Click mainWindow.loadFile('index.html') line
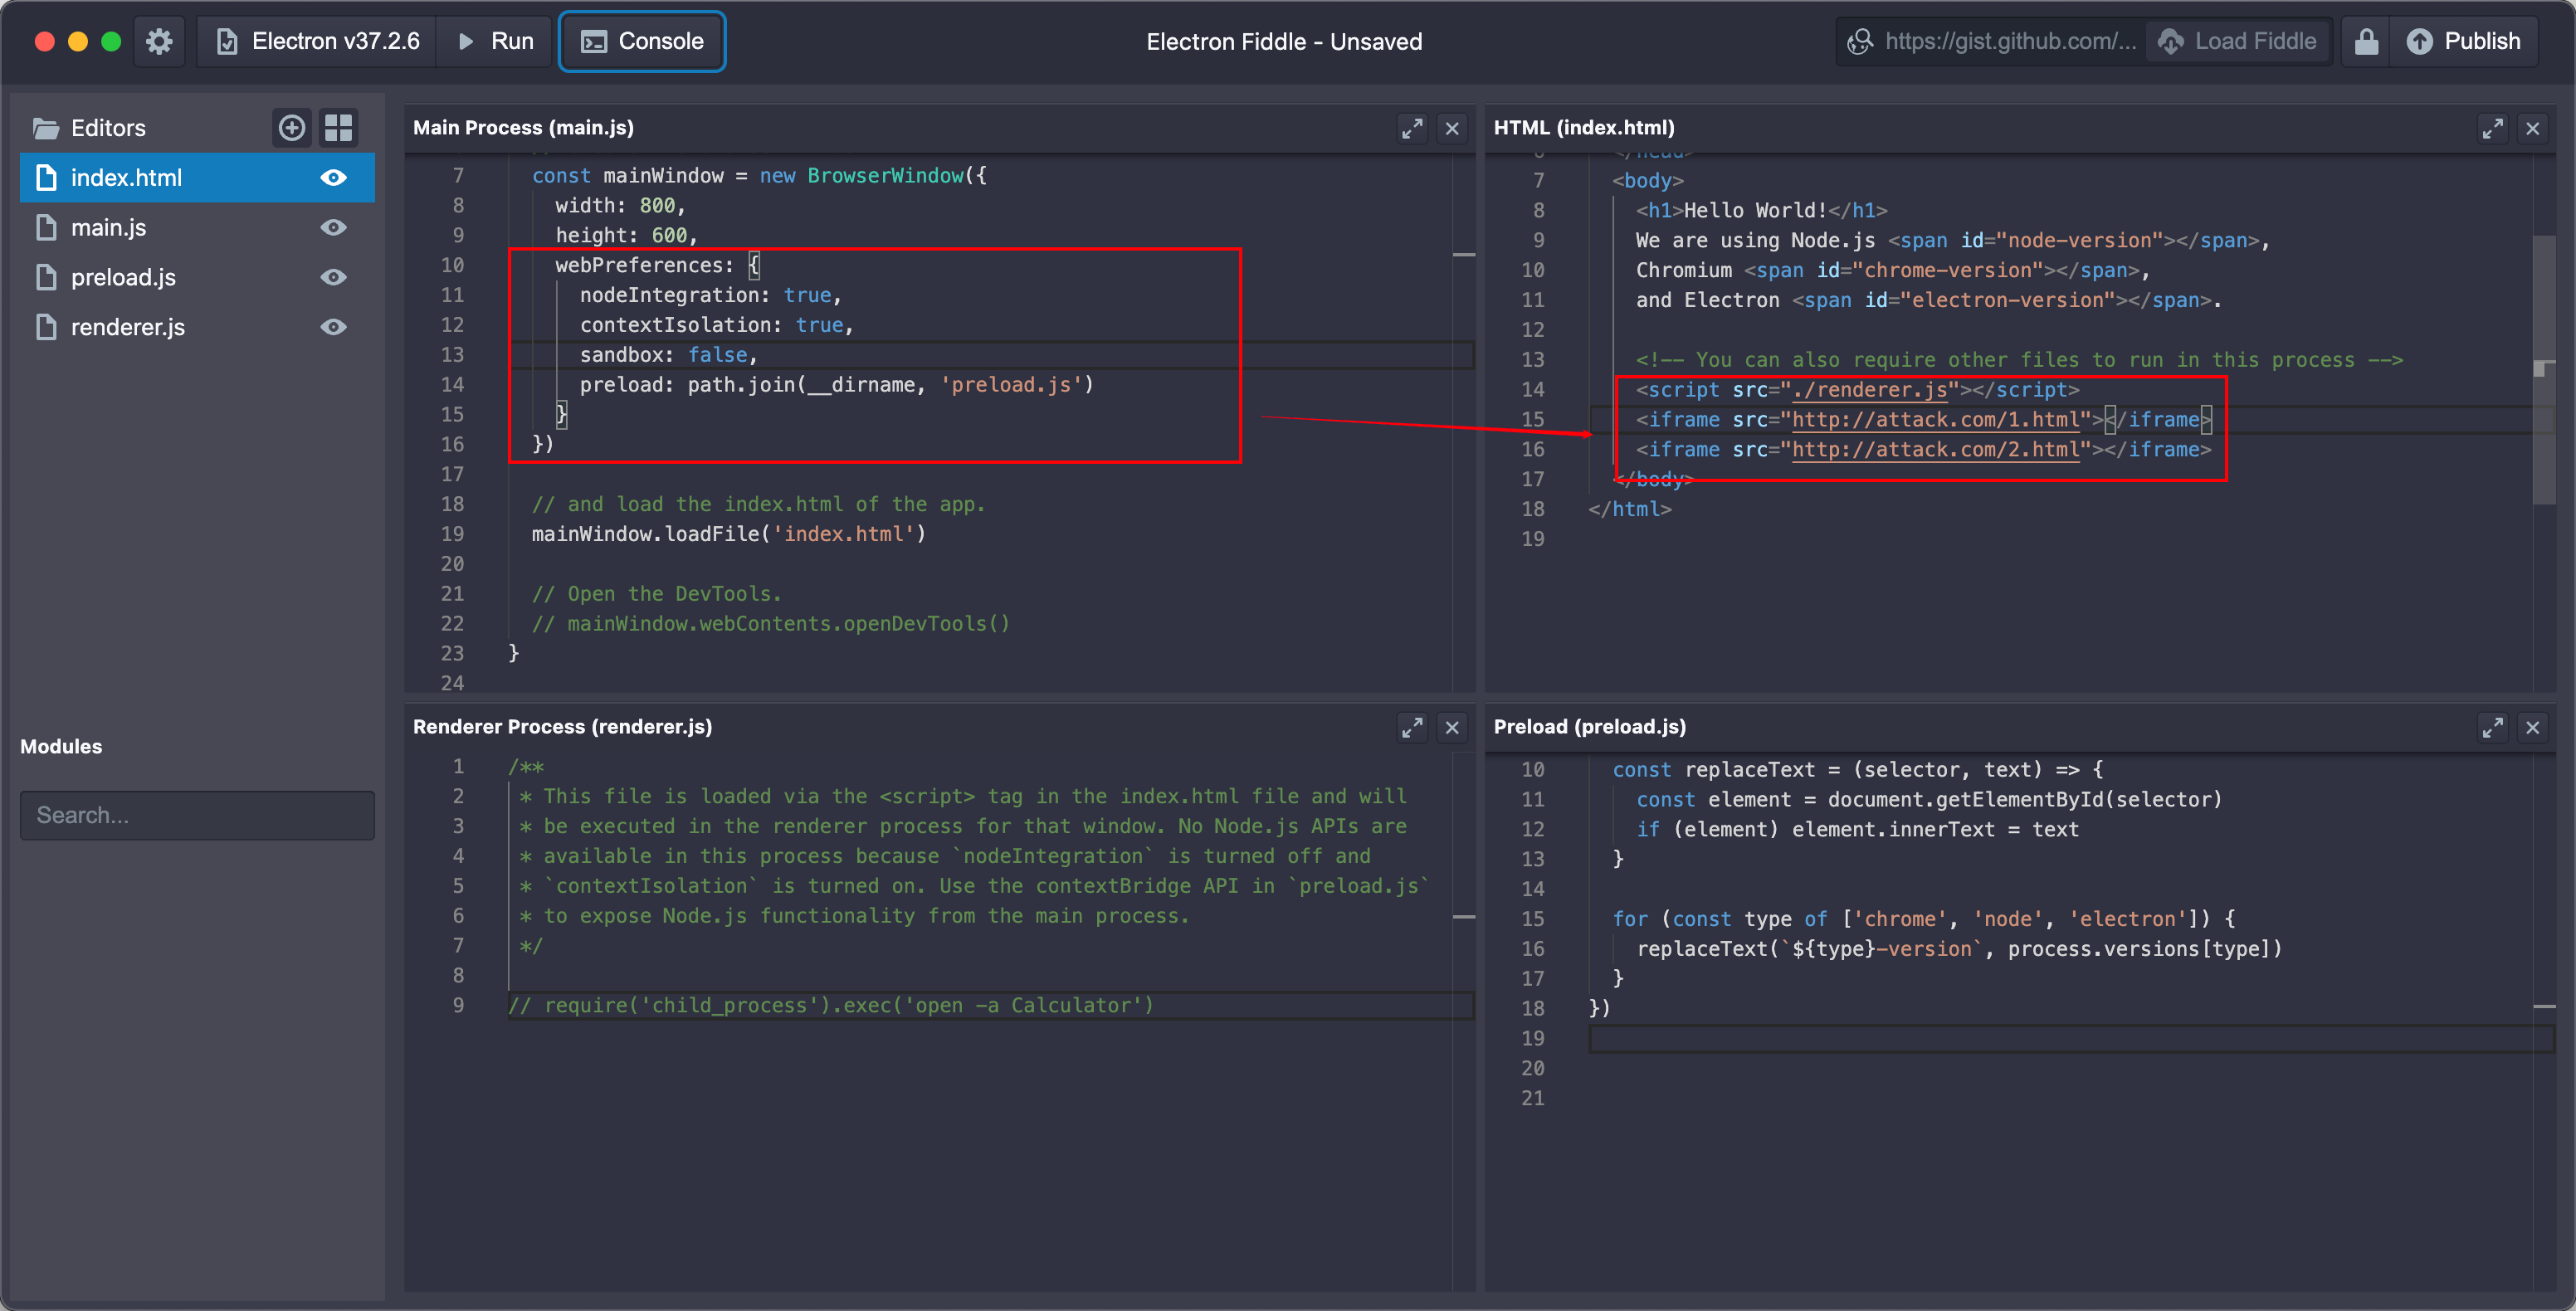2576x1311 pixels. [729, 534]
